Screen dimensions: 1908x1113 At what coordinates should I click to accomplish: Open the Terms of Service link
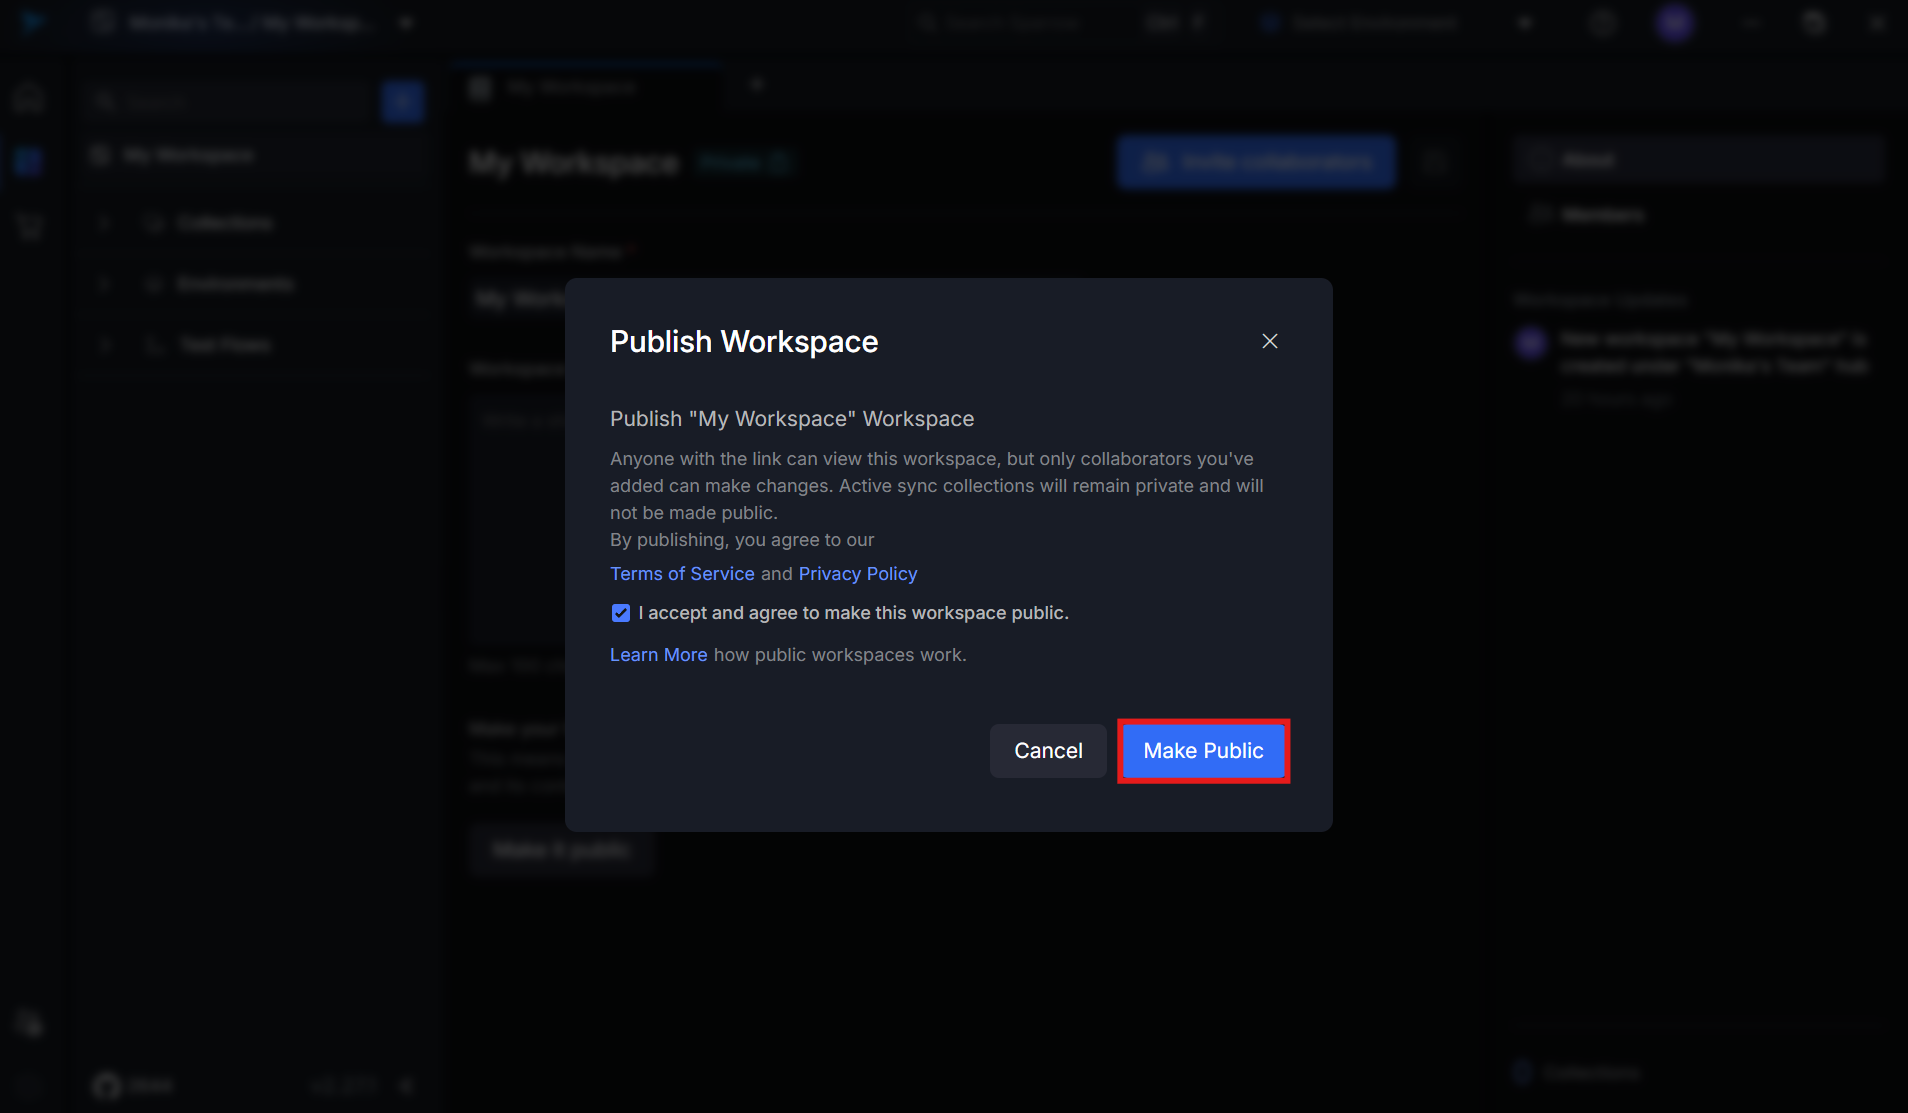click(x=682, y=574)
